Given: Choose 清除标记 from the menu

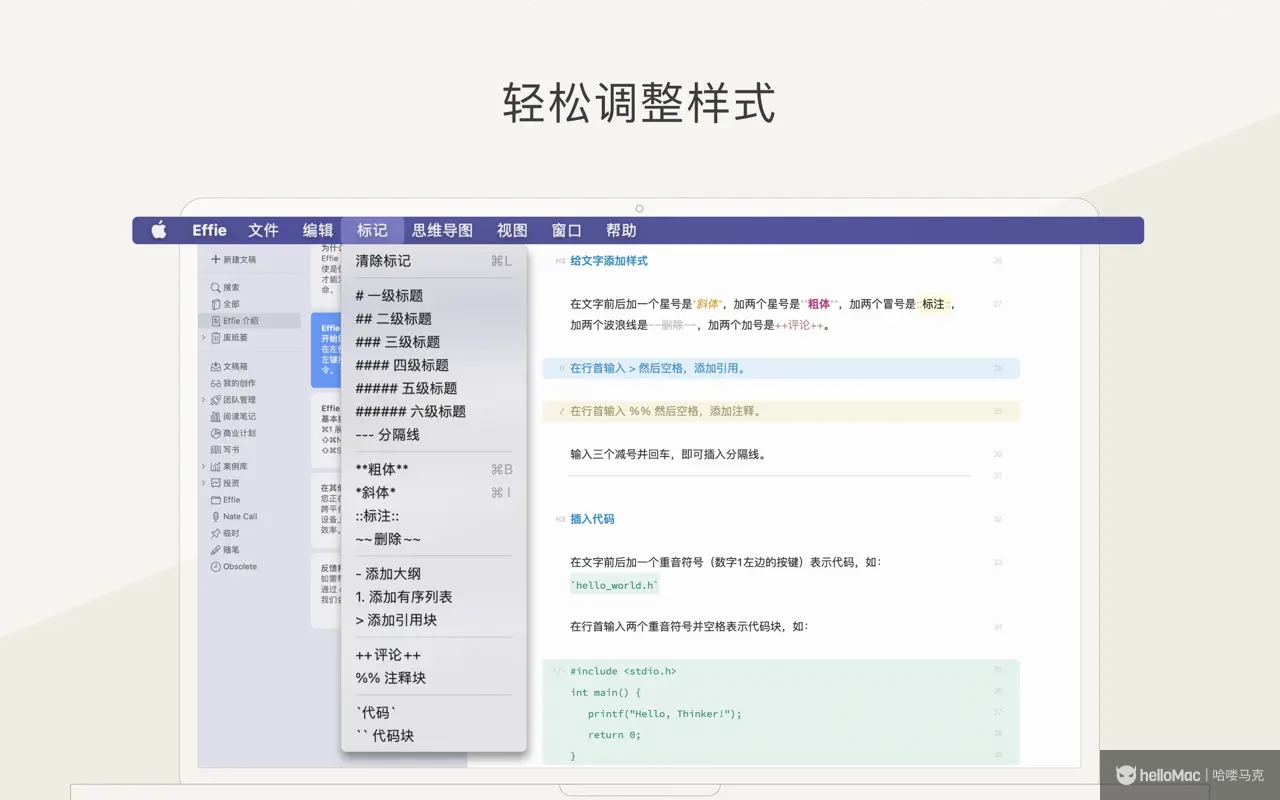Looking at the screenshot, I should [x=434, y=261].
